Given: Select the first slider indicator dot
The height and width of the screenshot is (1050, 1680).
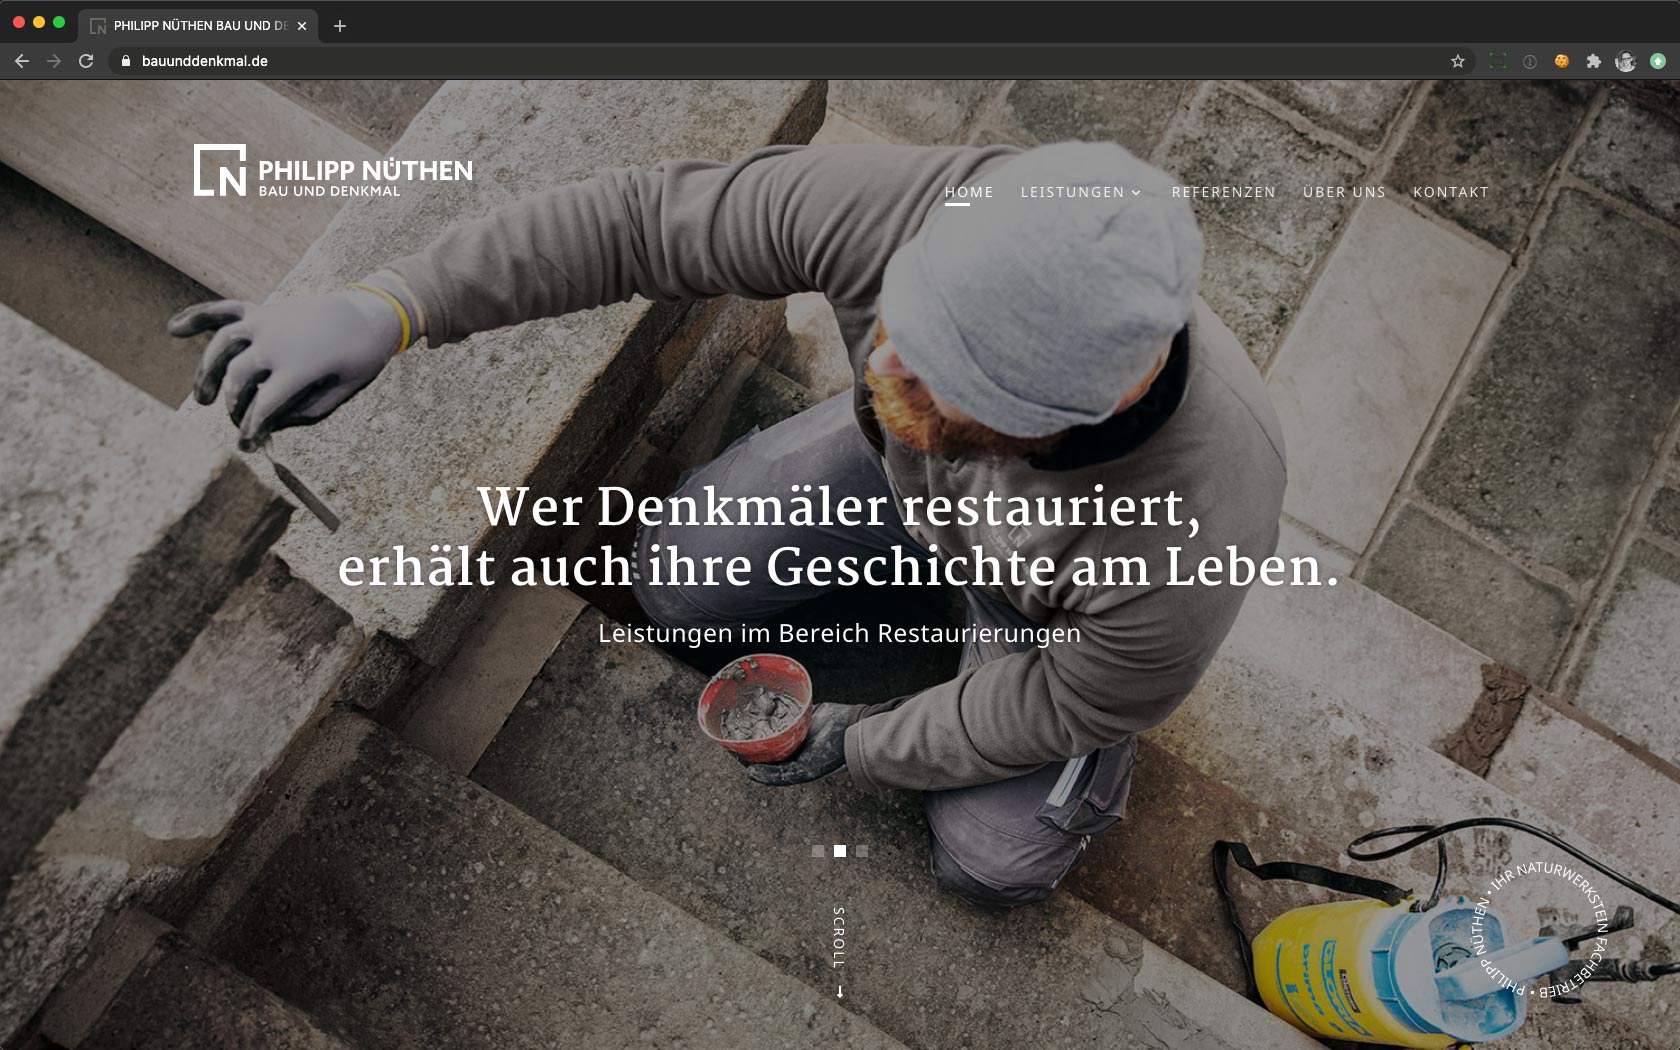Looking at the screenshot, I should click(818, 851).
